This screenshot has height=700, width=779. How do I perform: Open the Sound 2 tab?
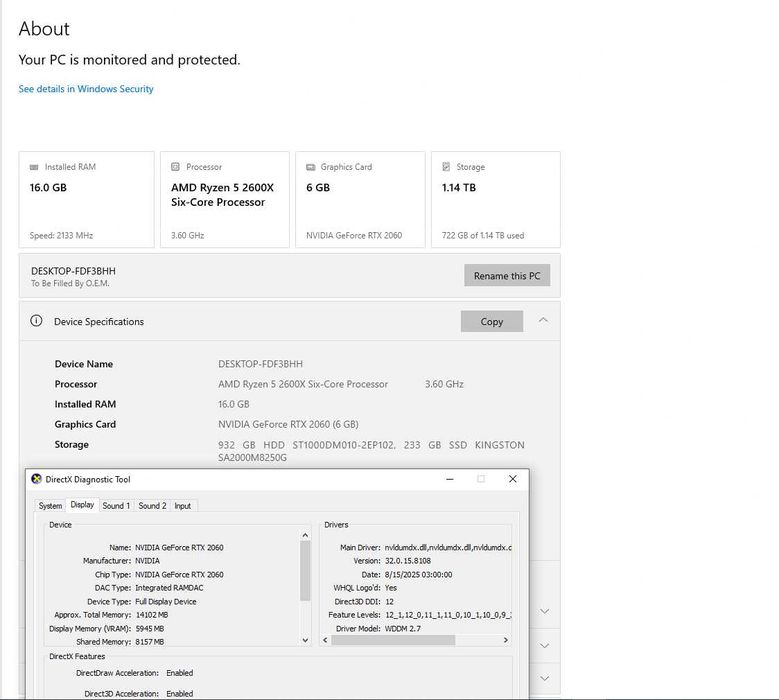(152, 506)
